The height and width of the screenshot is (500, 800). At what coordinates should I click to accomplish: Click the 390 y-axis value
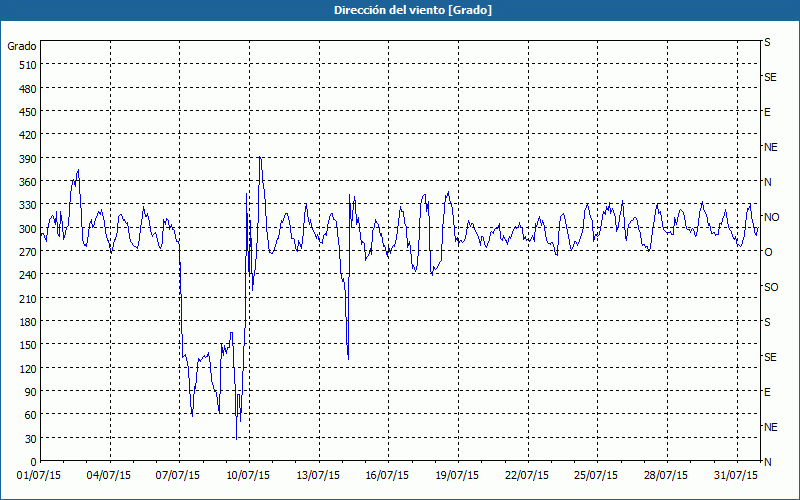28,159
